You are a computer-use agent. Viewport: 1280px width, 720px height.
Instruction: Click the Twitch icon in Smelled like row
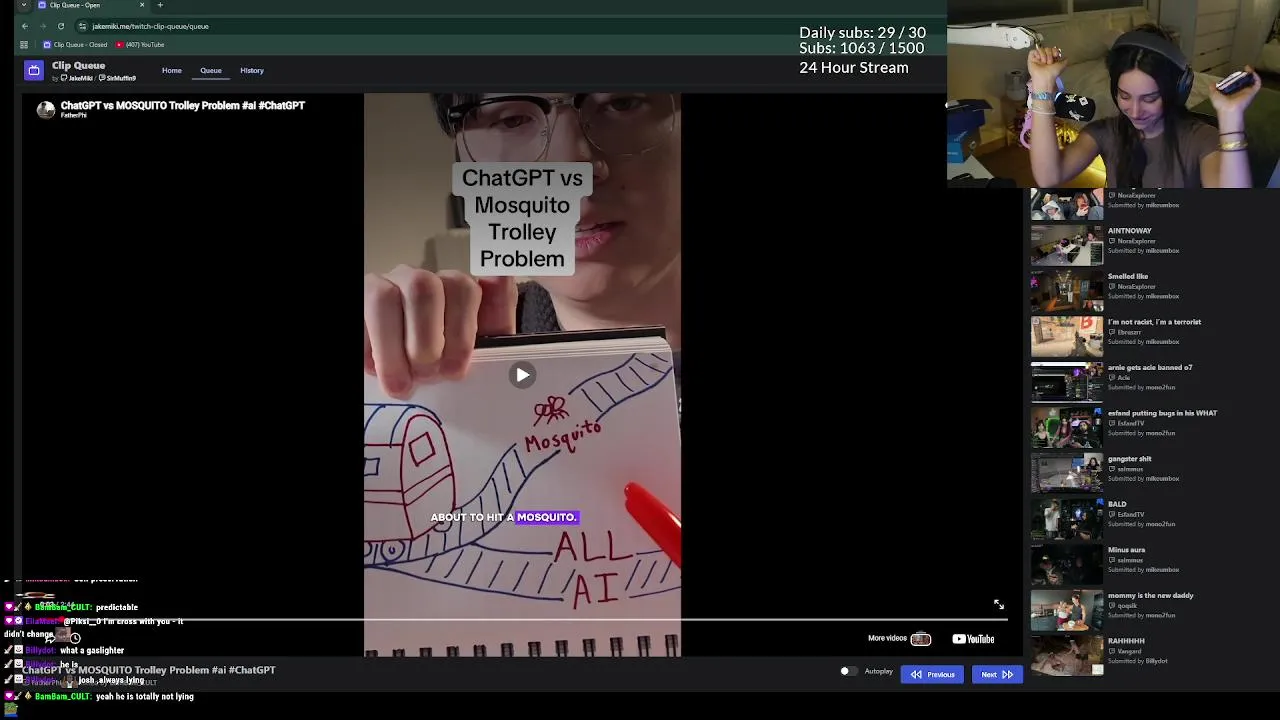click(x=1111, y=287)
